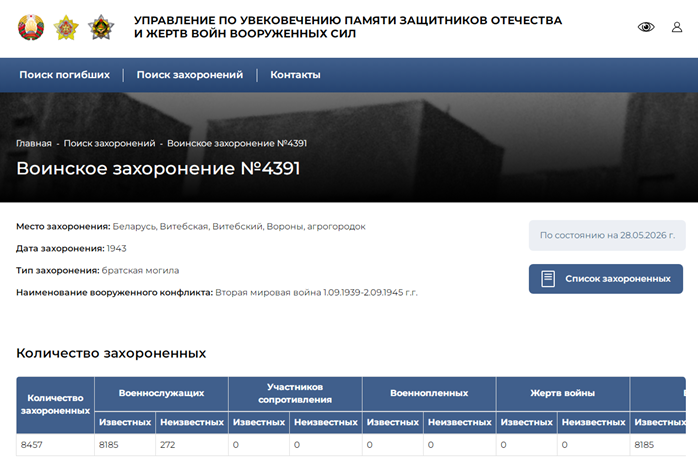Click Известных subheader under Участников сопротивления
This screenshot has height=461, width=698.
[x=259, y=422]
